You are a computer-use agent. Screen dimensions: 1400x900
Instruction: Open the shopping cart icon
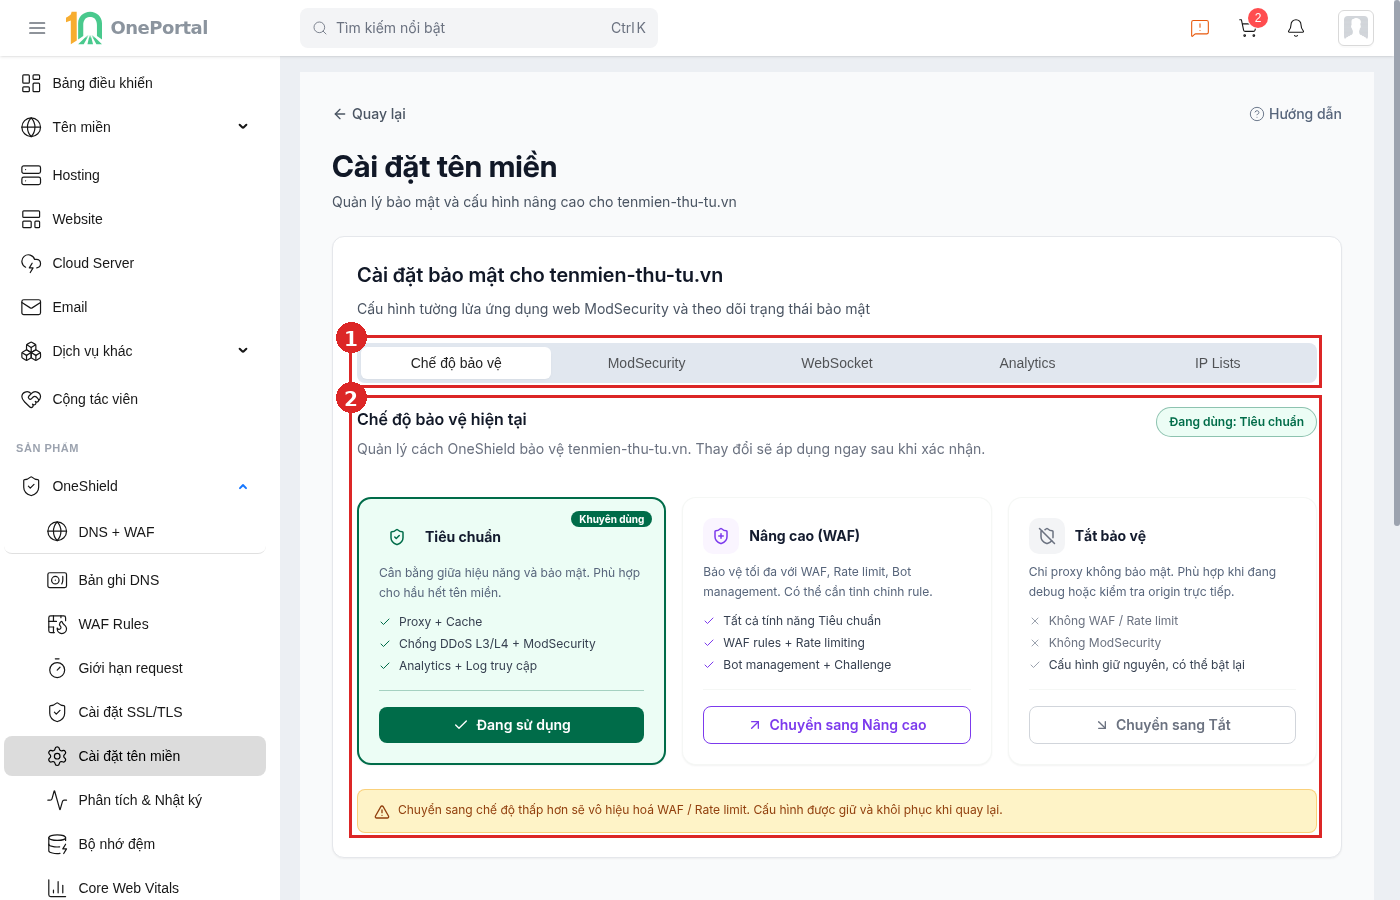[x=1248, y=28]
